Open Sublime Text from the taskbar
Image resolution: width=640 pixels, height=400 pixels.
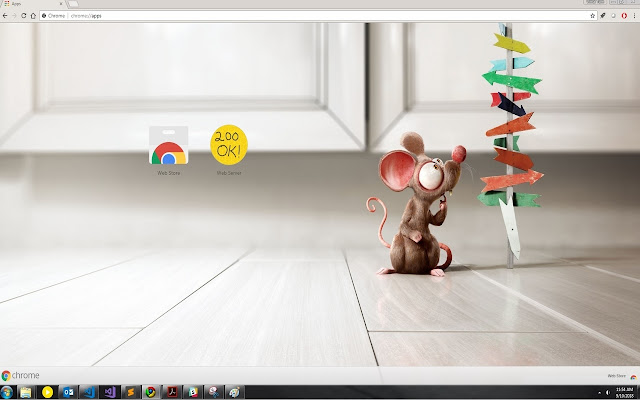[x=130, y=392]
